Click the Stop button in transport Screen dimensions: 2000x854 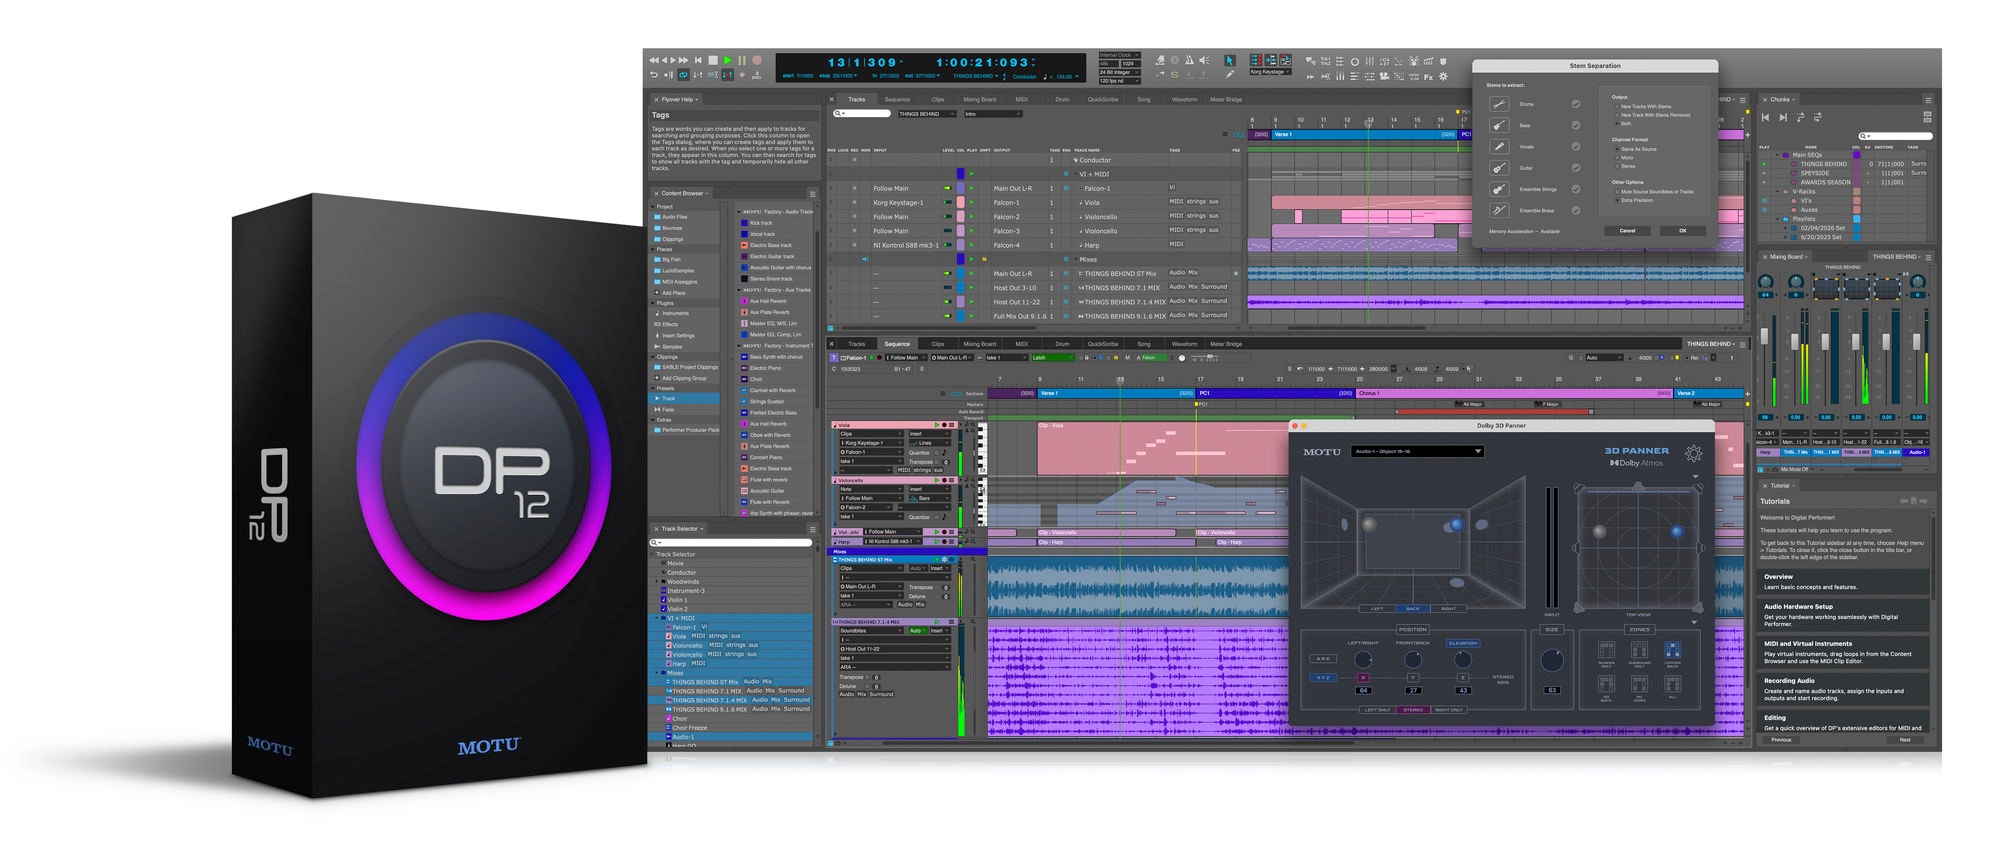pyautogui.click(x=712, y=60)
